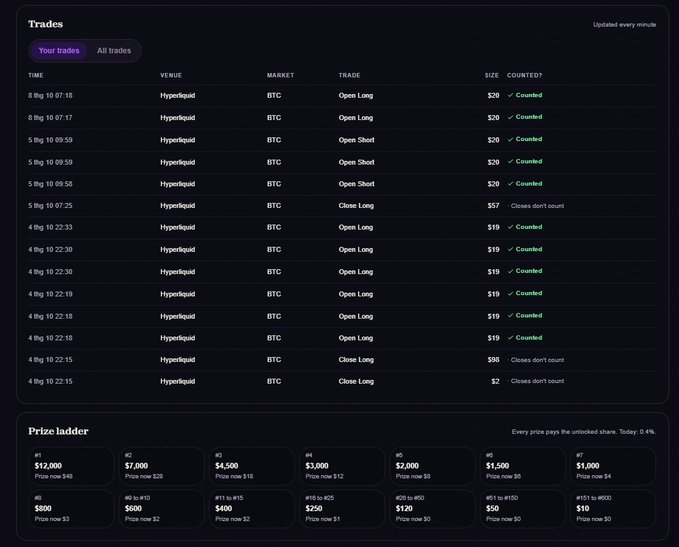Click the $57 size value
Image resolution: width=679 pixels, height=547 pixels.
(x=493, y=206)
